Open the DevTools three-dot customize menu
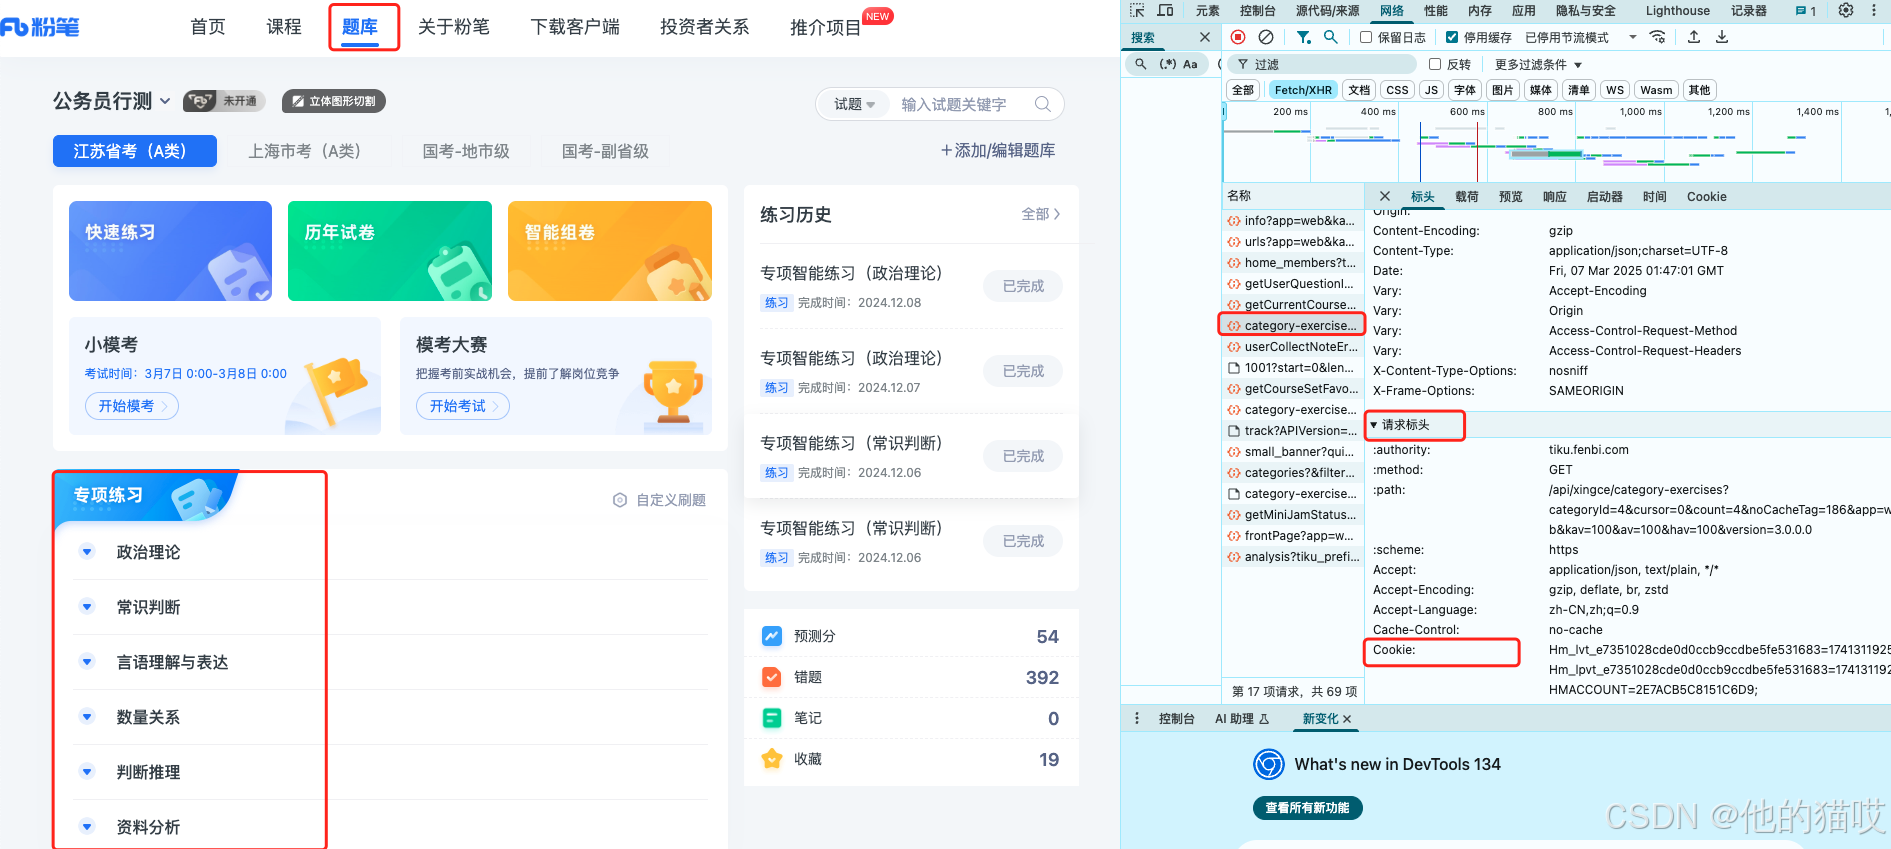The height and width of the screenshot is (849, 1891). coord(1874,10)
